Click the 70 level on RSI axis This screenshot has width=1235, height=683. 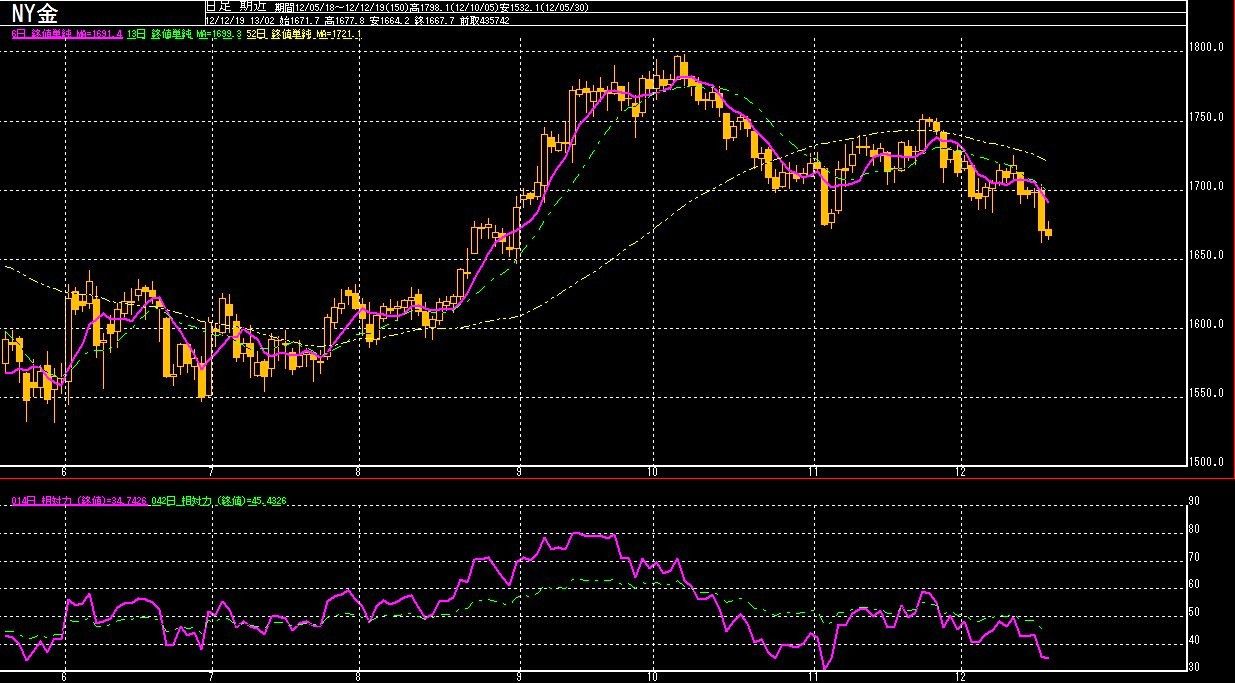click(1193, 557)
